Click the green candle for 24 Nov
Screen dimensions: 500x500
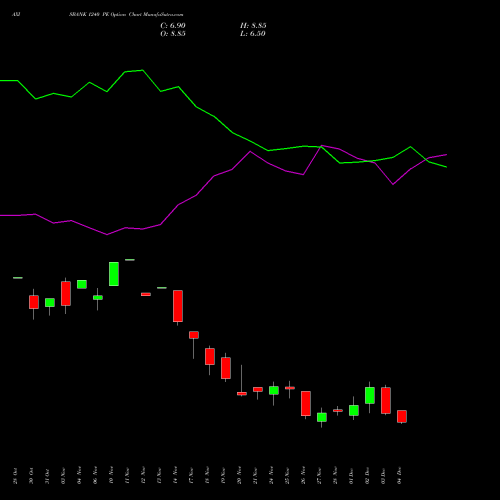pyautogui.click(x=274, y=390)
